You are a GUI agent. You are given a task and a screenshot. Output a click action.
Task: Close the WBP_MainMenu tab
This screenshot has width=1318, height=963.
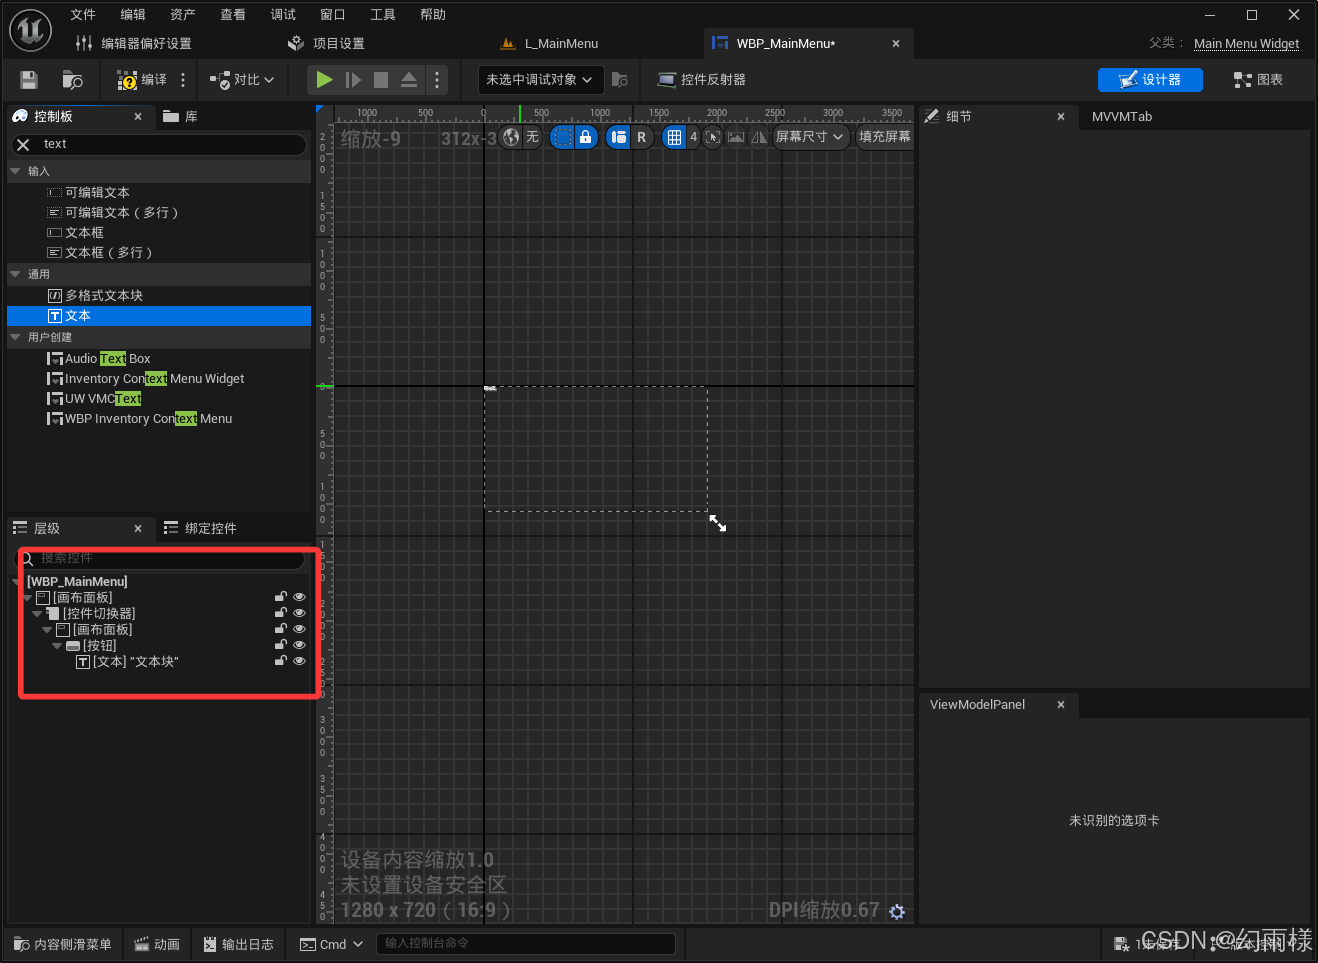896,44
